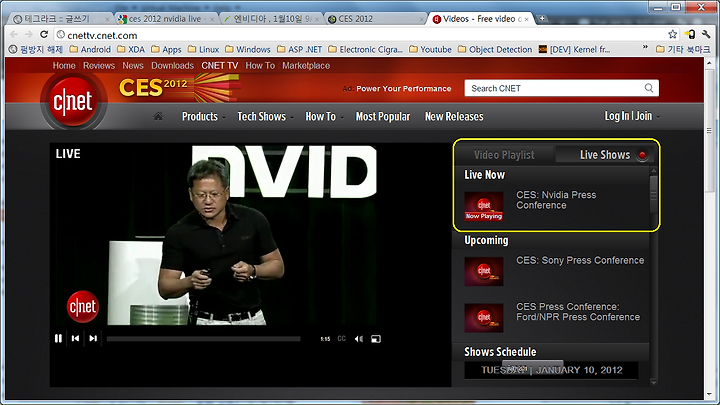The image size is (720, 405).
Task: Toggle closed captions CC
Action: pyautogui.click(x=341, y=338)
